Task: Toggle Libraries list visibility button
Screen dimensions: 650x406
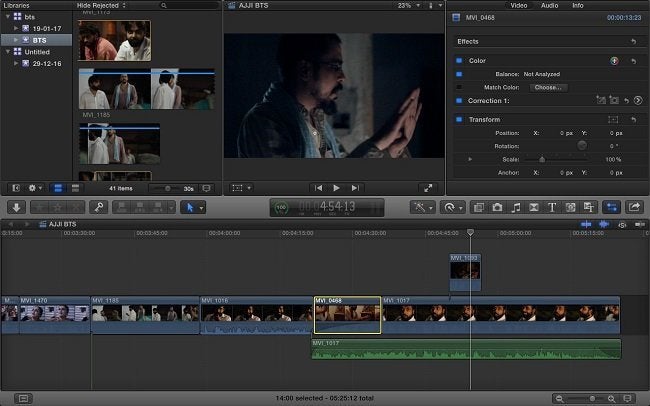Action: (x=16, y=188)
